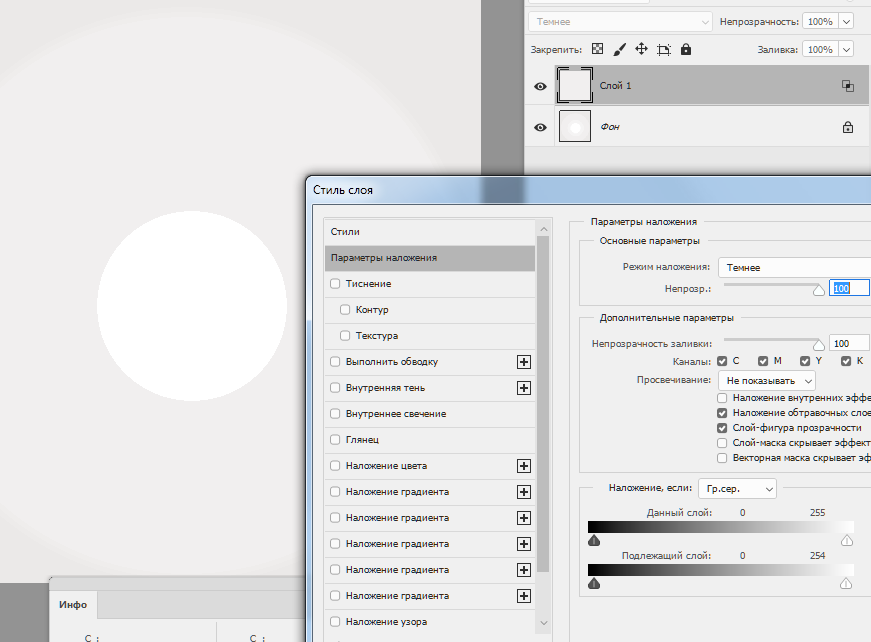Open blending options badge on Слой 1

[x=847, y=86]
